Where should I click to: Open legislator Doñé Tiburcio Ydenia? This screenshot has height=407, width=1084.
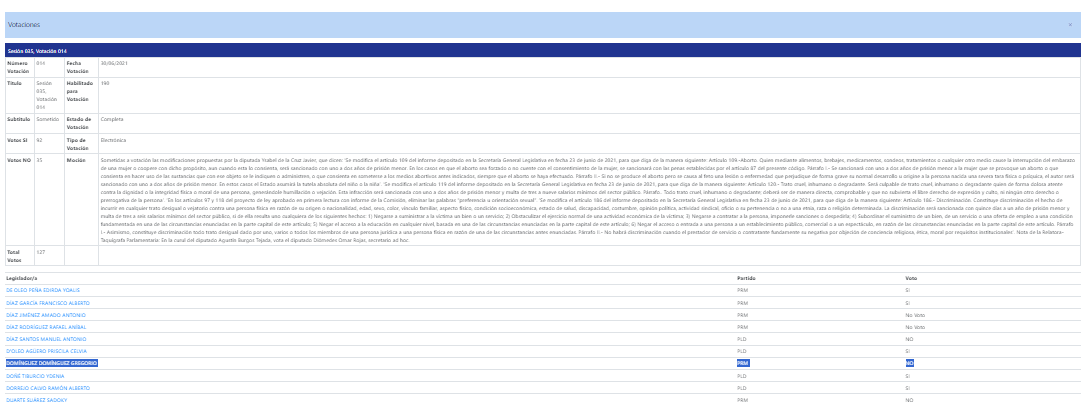pos(35,376)
